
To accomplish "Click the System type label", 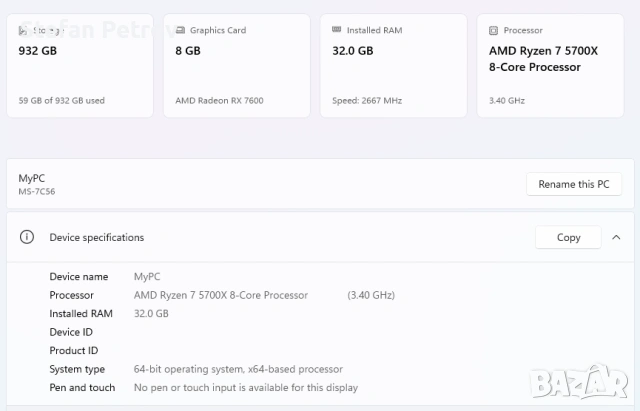I will point(77,369).
